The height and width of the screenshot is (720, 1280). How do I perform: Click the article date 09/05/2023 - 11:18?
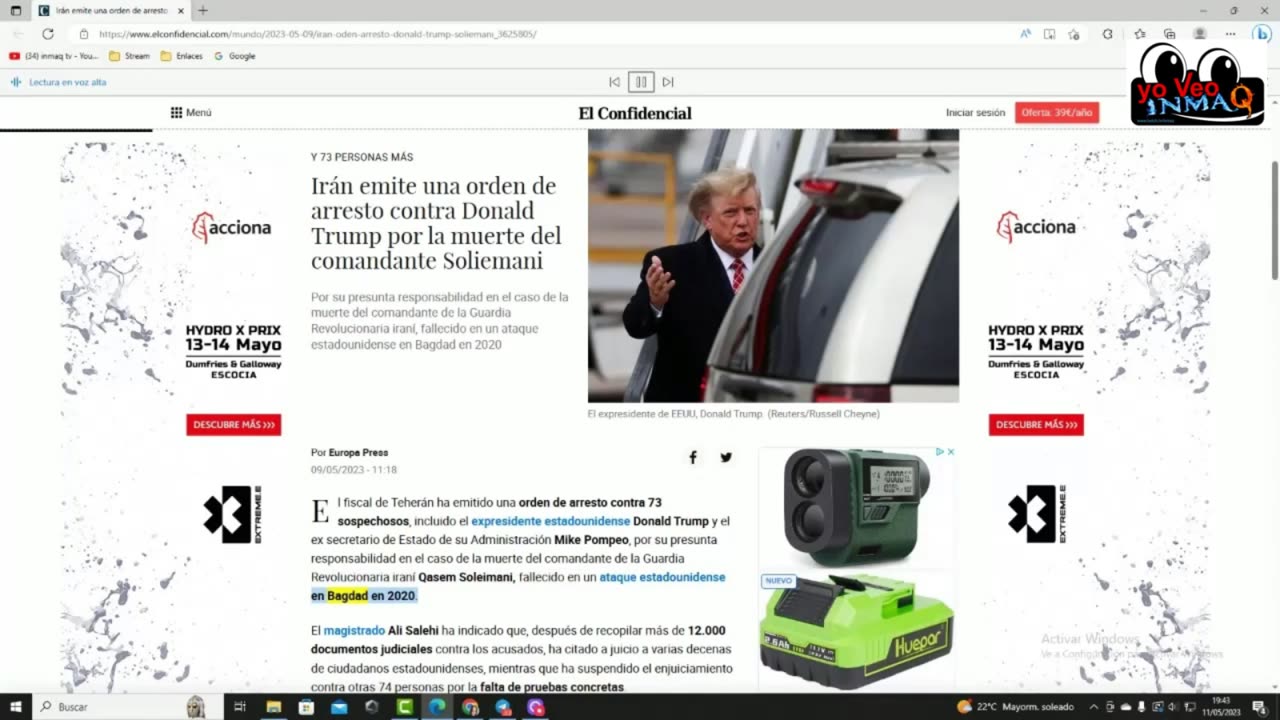(x=354, y=469)
